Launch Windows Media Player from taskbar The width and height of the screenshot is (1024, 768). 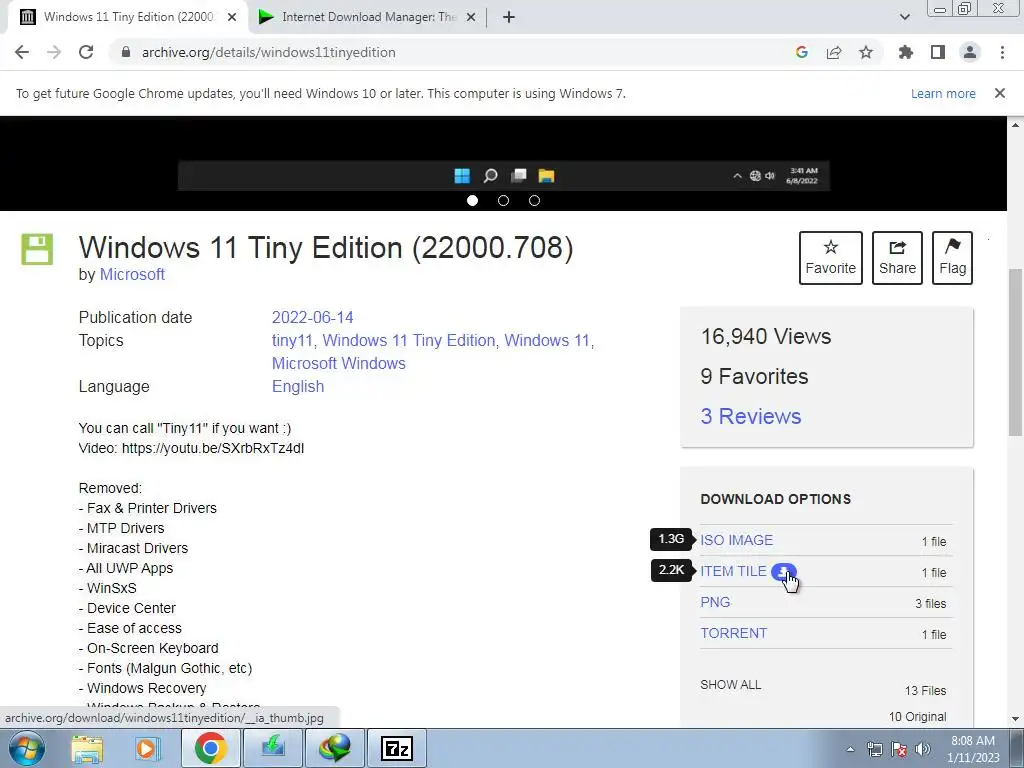pos(148,748)
